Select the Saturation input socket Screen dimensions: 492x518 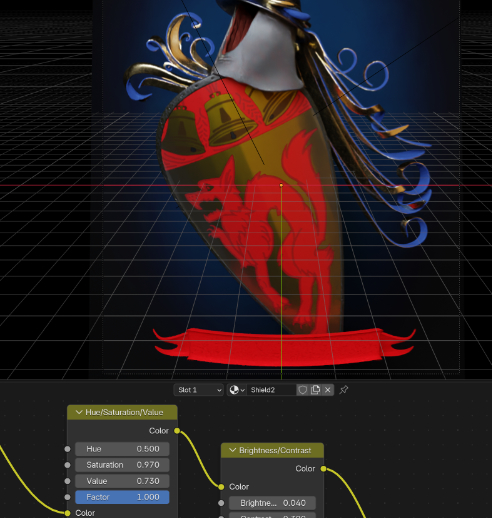[x=67, y=465]
